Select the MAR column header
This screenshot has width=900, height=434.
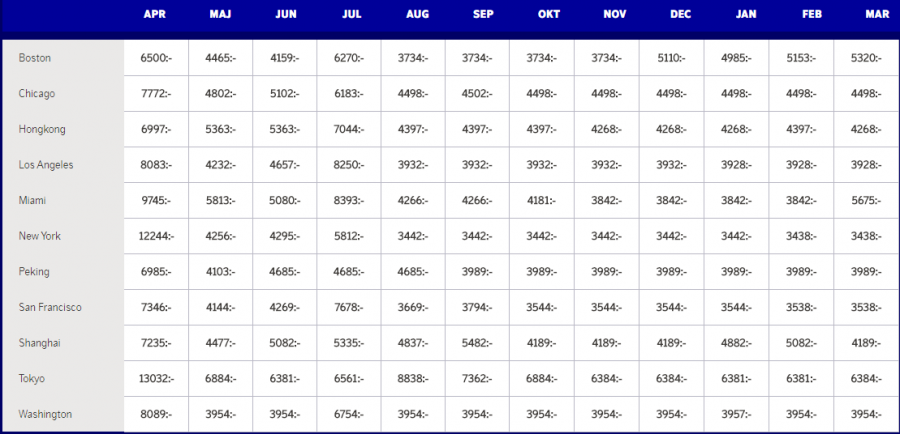877,15
